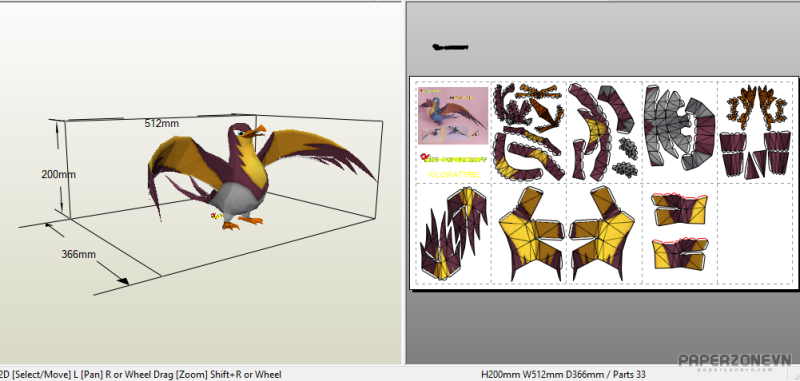Select the lower red-edged yellow part
This screenshot has width=800, height=381.
[681, 253]
